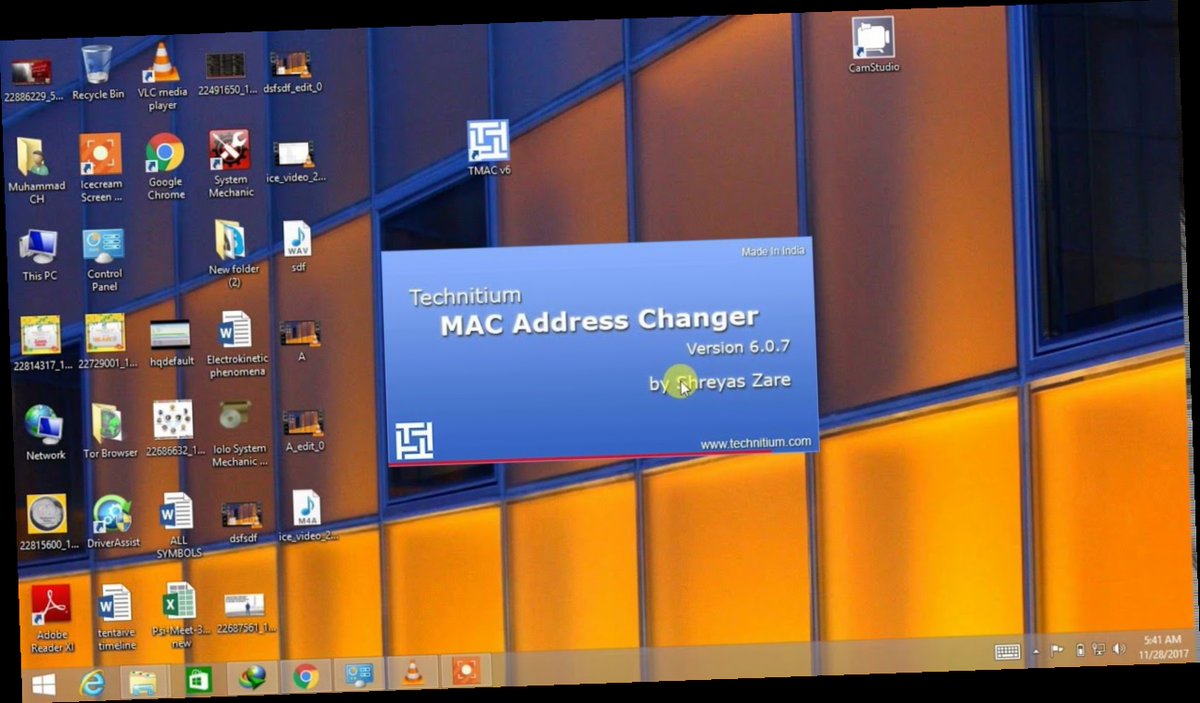
Task: Select the Control Panel desktop icon
Action: pos(104,260)
